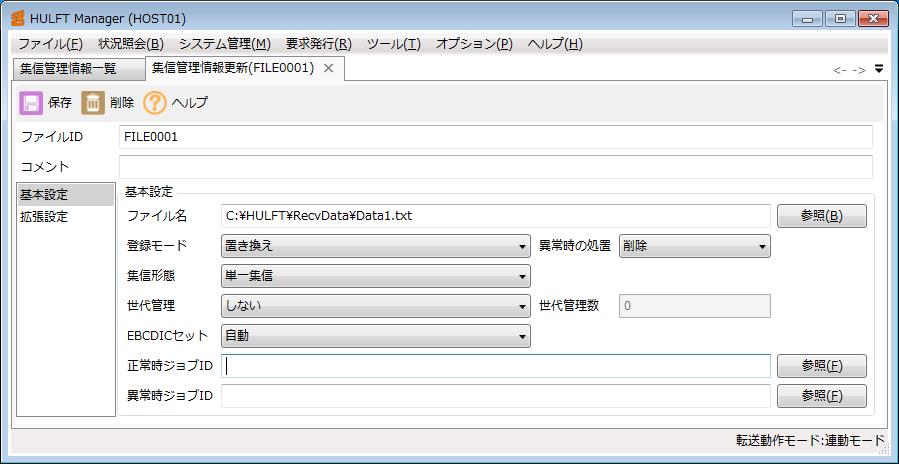Click the 異常時ジョブID input field
899x464 pixels.
pos(495,396)
